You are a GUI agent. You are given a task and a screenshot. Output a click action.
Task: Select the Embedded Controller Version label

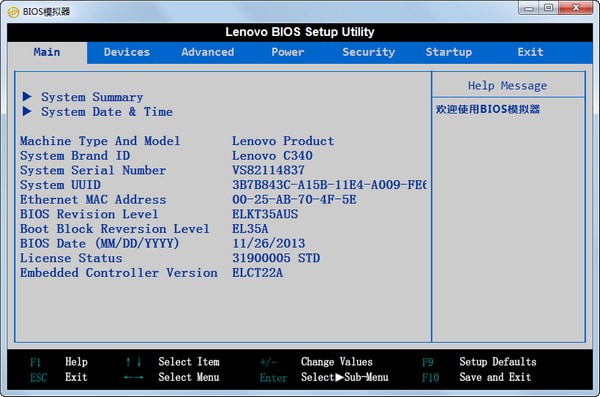pyautogui.click(x=119, y=273)
